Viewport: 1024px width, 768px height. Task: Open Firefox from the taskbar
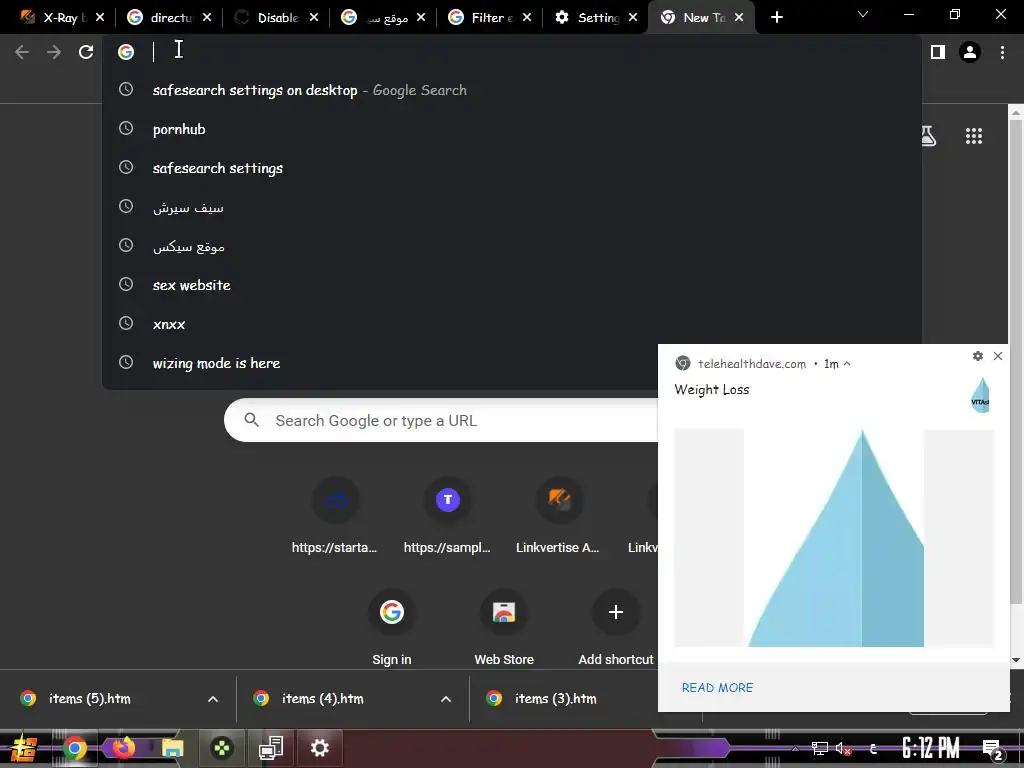coord(123,748)
